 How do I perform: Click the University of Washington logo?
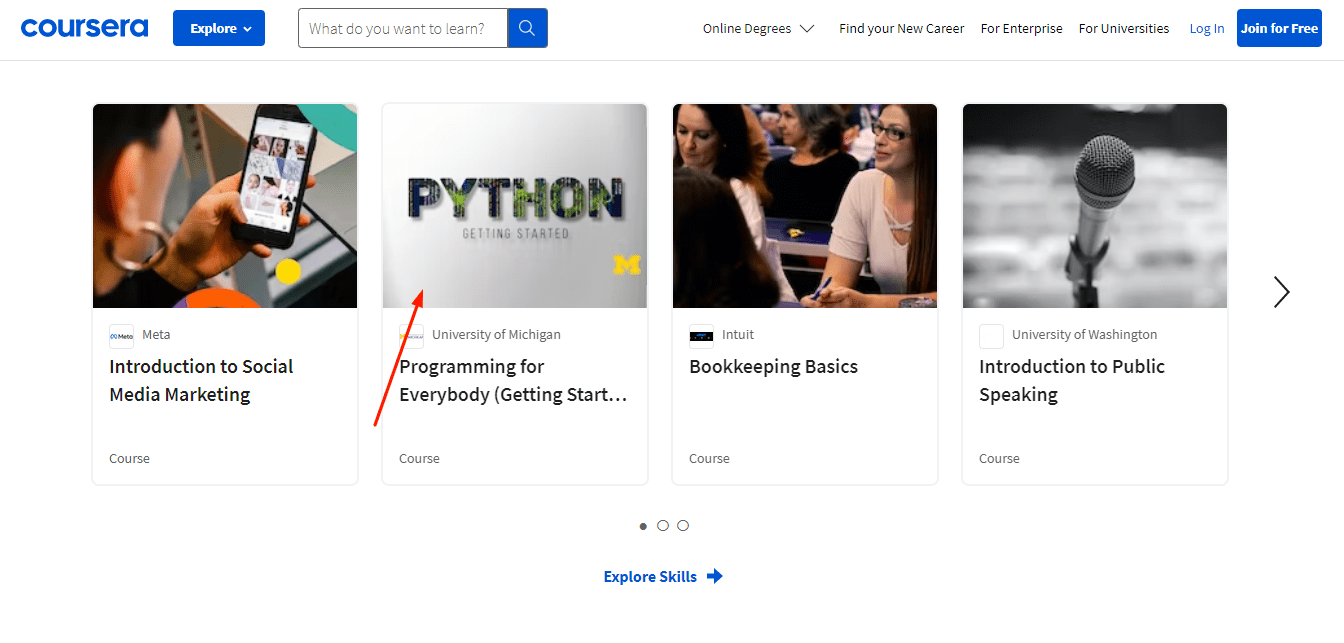click(991, 336)
